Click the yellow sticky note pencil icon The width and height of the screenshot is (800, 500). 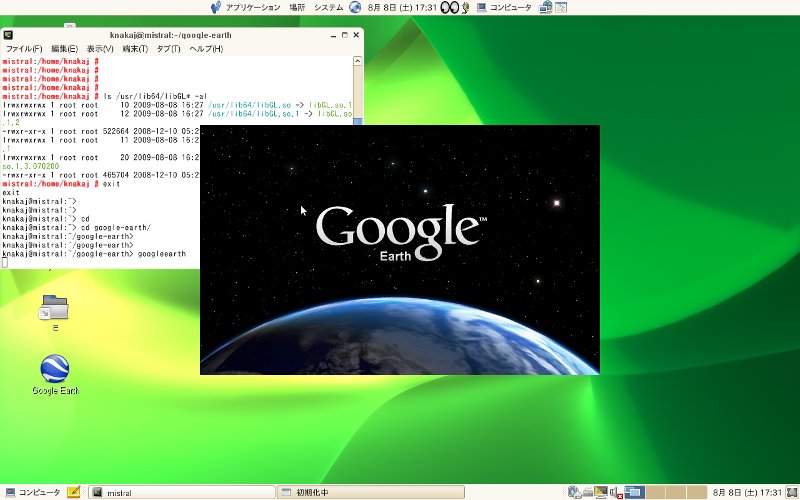coord(73,492)
